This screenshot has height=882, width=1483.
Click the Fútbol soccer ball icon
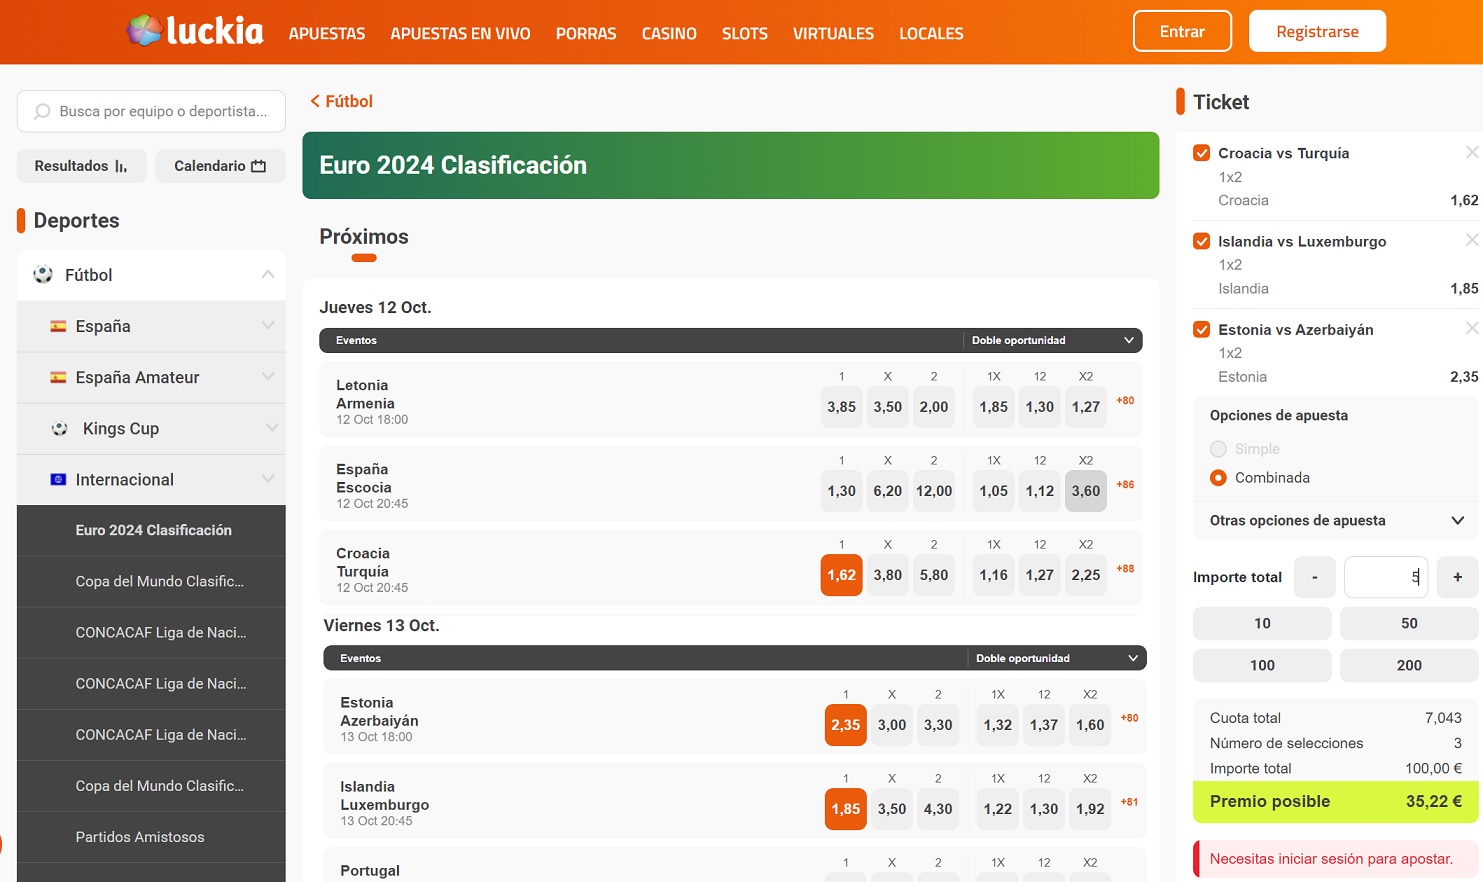coord(43,274)
